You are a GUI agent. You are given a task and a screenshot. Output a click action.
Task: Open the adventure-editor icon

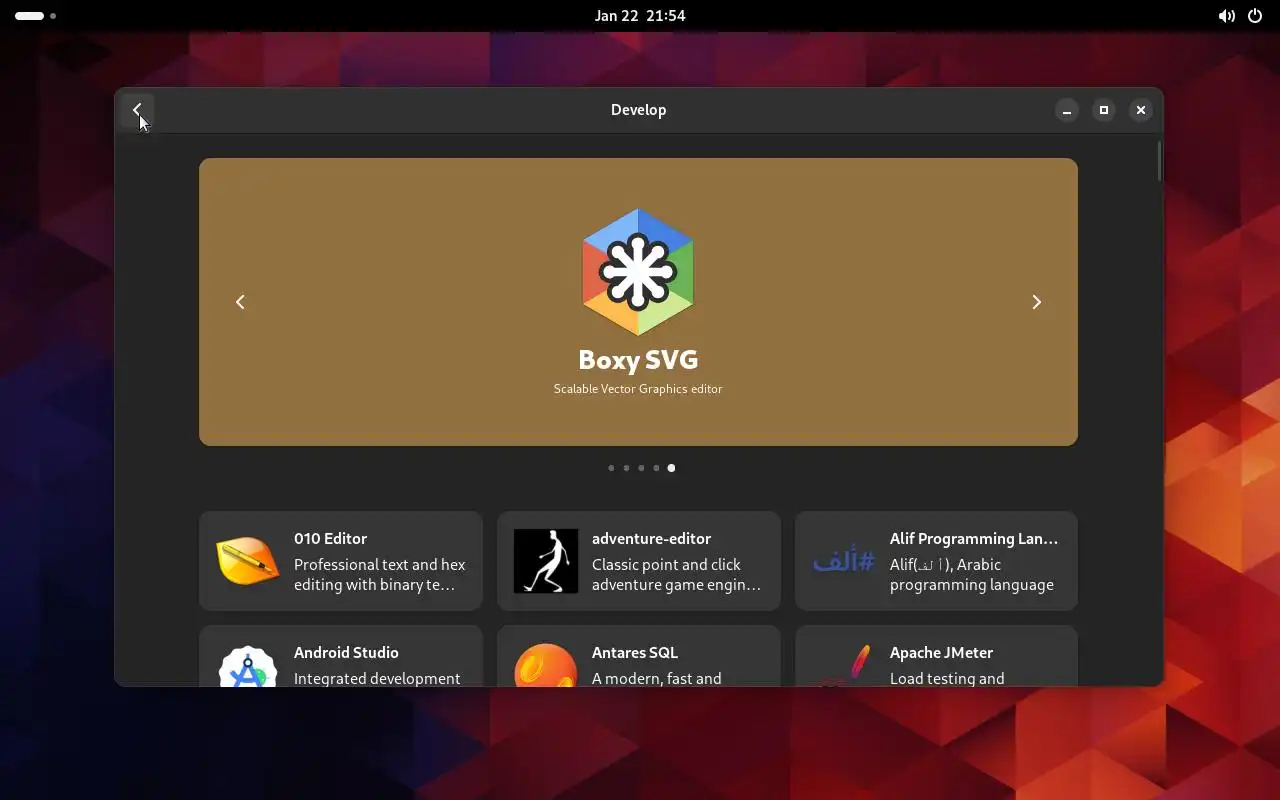(546, 561)
